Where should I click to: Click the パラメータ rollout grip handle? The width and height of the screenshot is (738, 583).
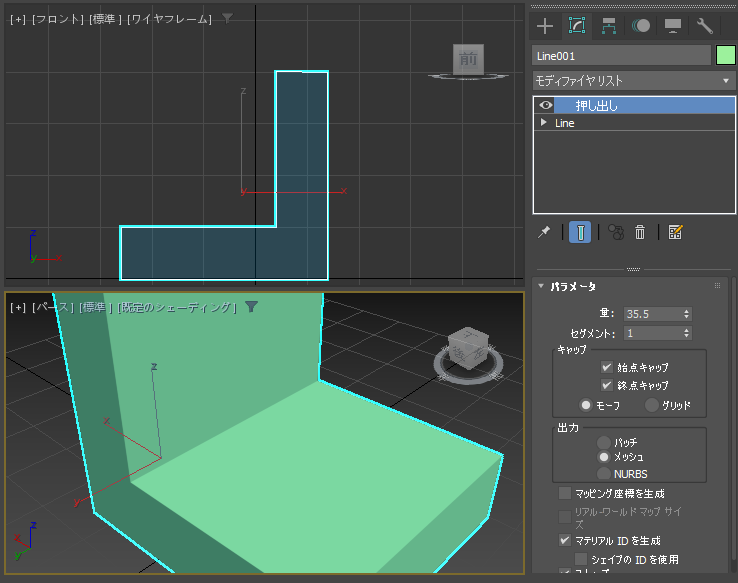pos(717,286)
